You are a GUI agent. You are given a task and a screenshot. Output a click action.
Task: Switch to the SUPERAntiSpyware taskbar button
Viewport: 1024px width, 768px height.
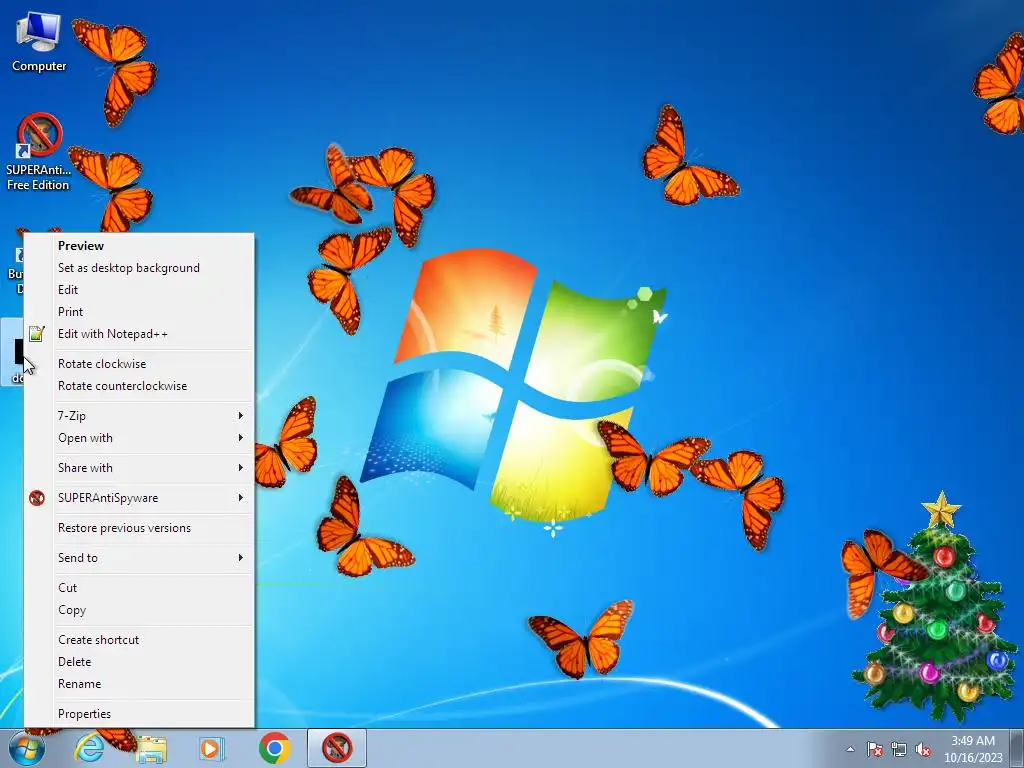[x=337, y=748]
